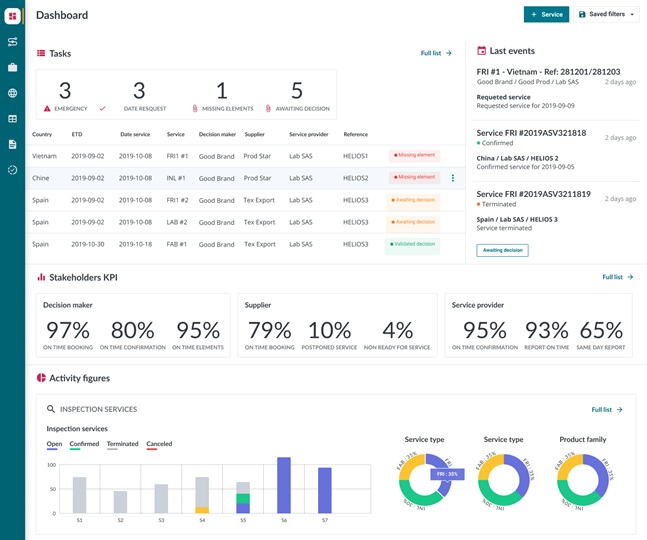Click the 4% Non ready for service KPI
647x540 pixels.
tap(397, 335)
